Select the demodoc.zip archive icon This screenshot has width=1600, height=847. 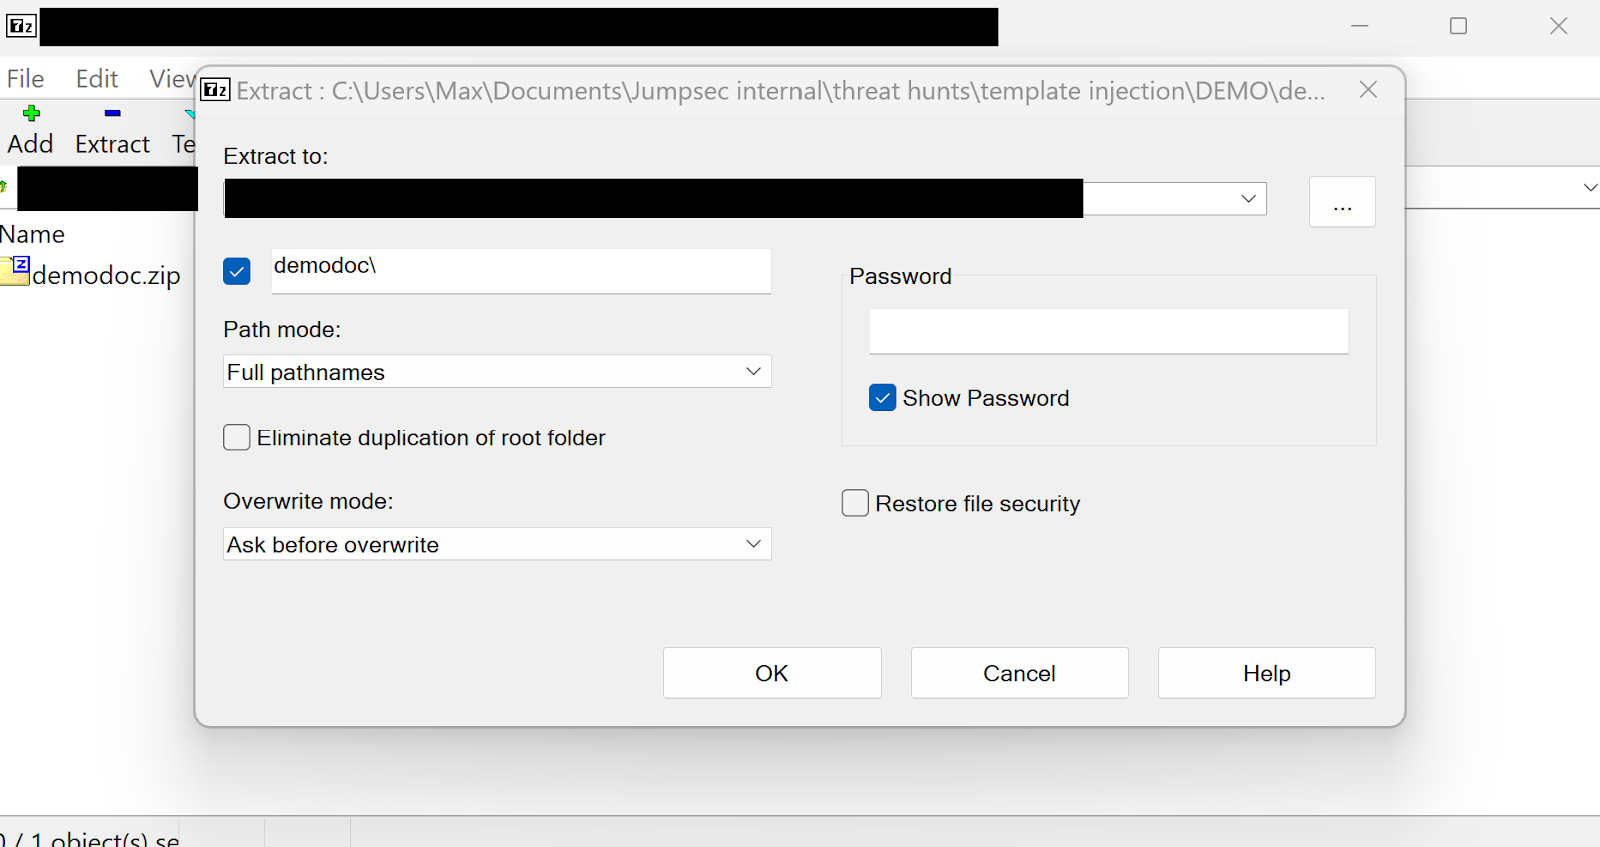[x=16, y=271]
